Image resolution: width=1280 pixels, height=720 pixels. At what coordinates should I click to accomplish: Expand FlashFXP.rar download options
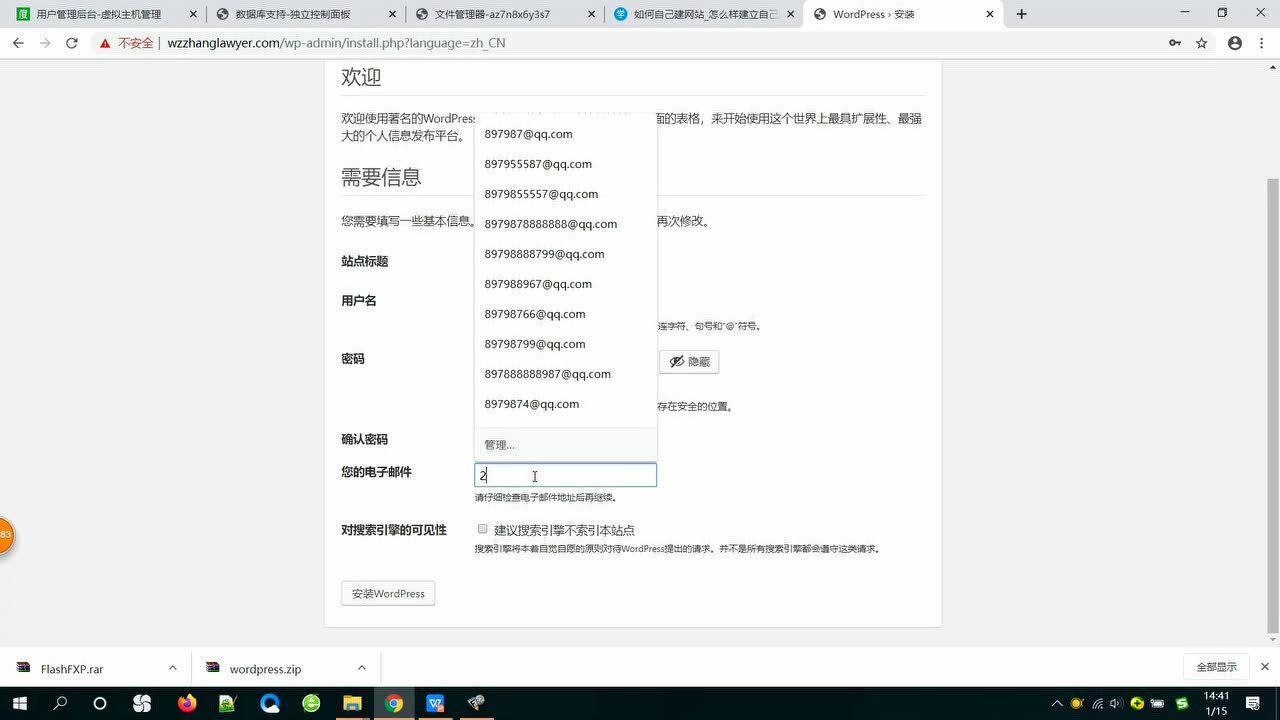(172, 668)
